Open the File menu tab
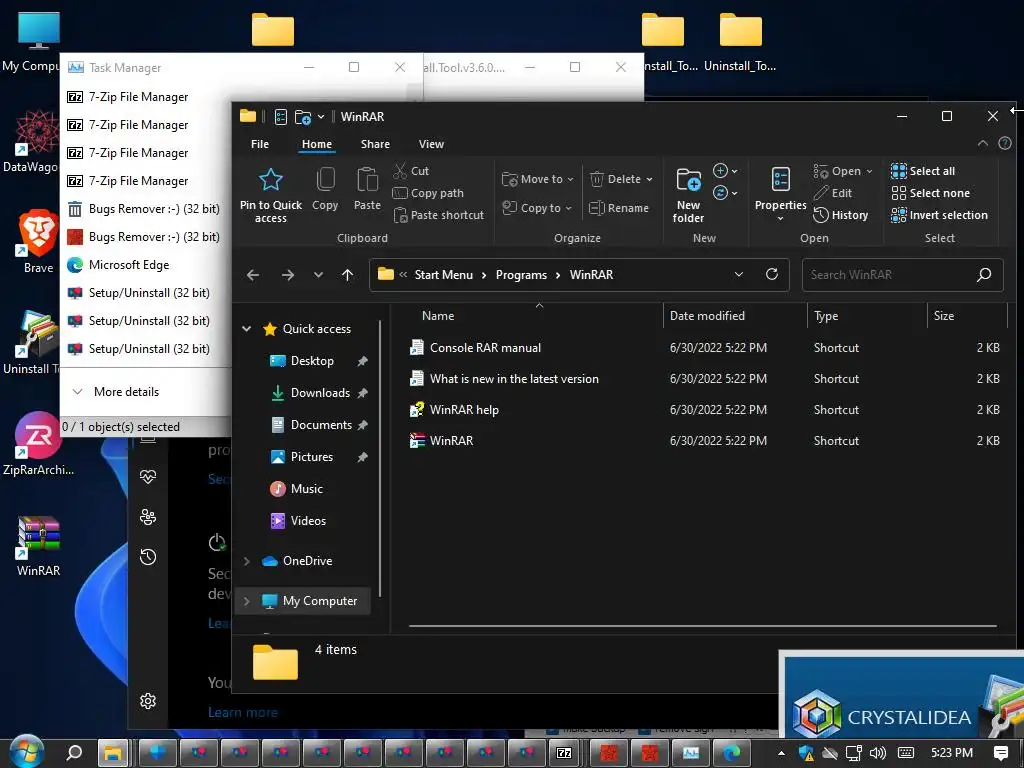The image size is (1024, 768). click(x=260, y=144)
